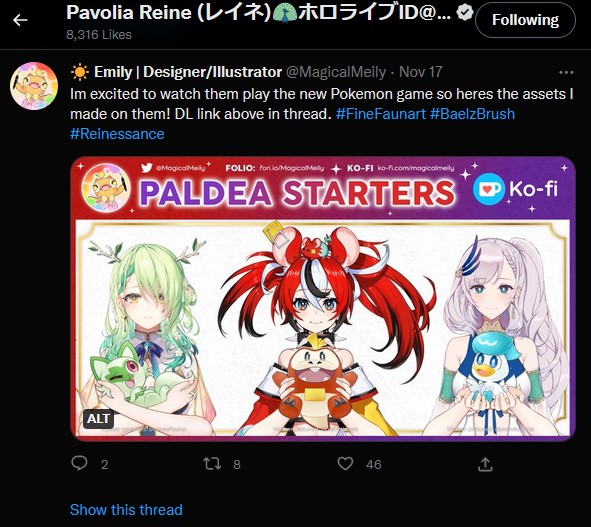
Task: Open the reply comment icon
Action: pyautogui.click(x=79, y=463)
